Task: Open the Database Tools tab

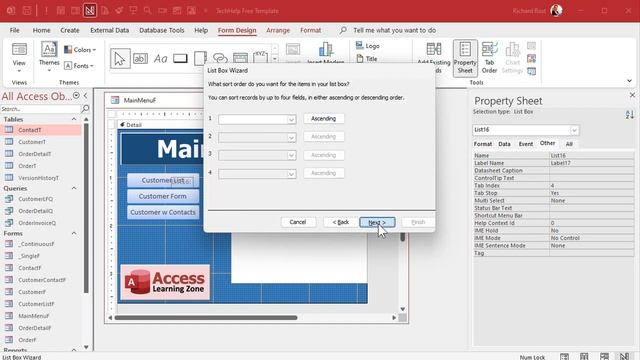Action: [x=162, y=30]
